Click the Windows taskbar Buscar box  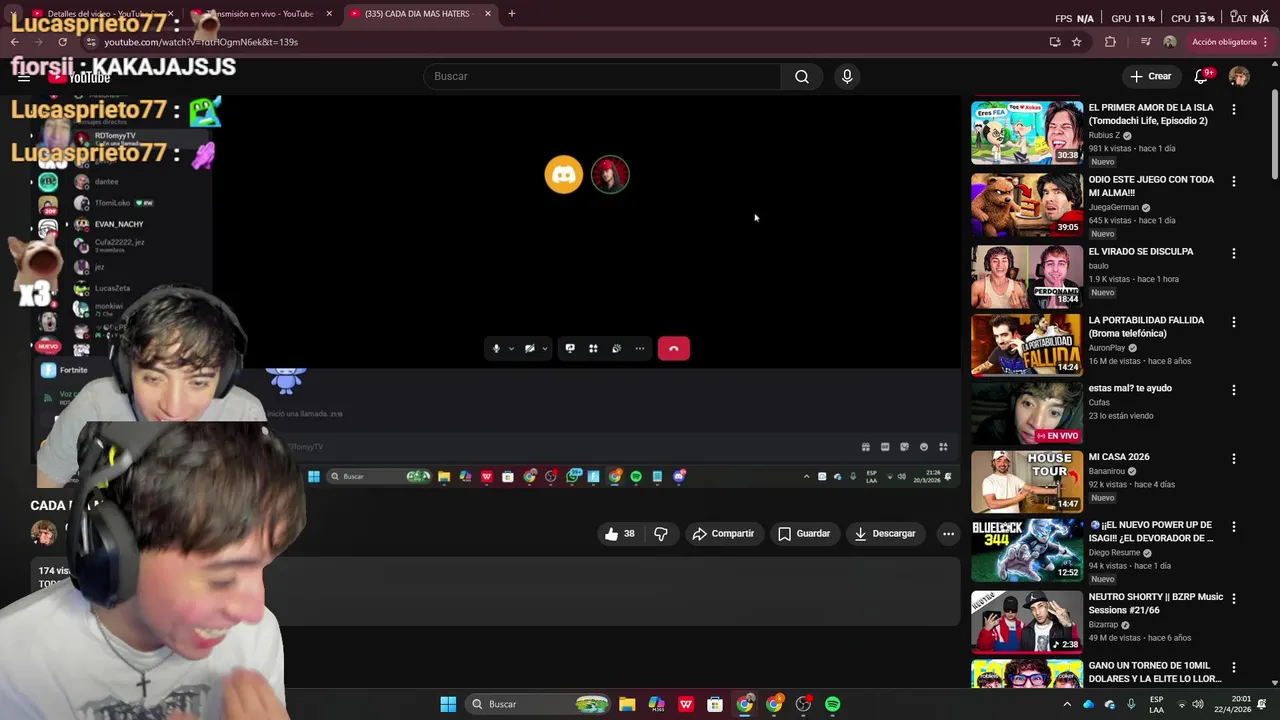539,704
